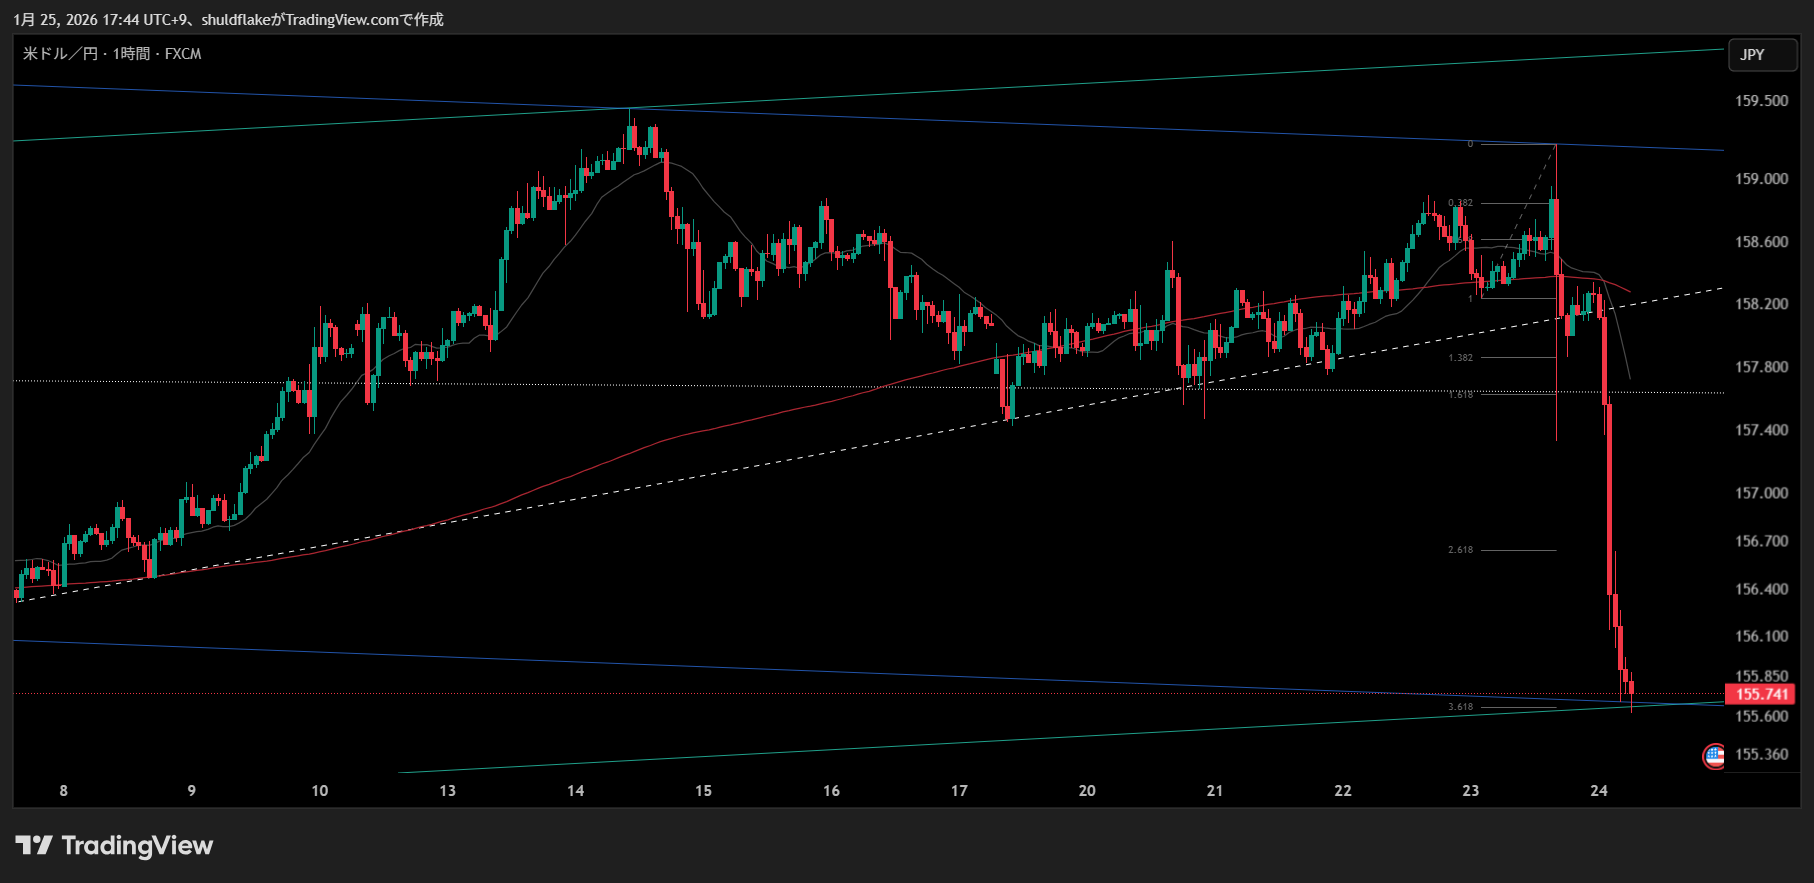Select the 1.382 Fibonacci level label
This screenshot has height=883, width=1814.
point(1460,358)
